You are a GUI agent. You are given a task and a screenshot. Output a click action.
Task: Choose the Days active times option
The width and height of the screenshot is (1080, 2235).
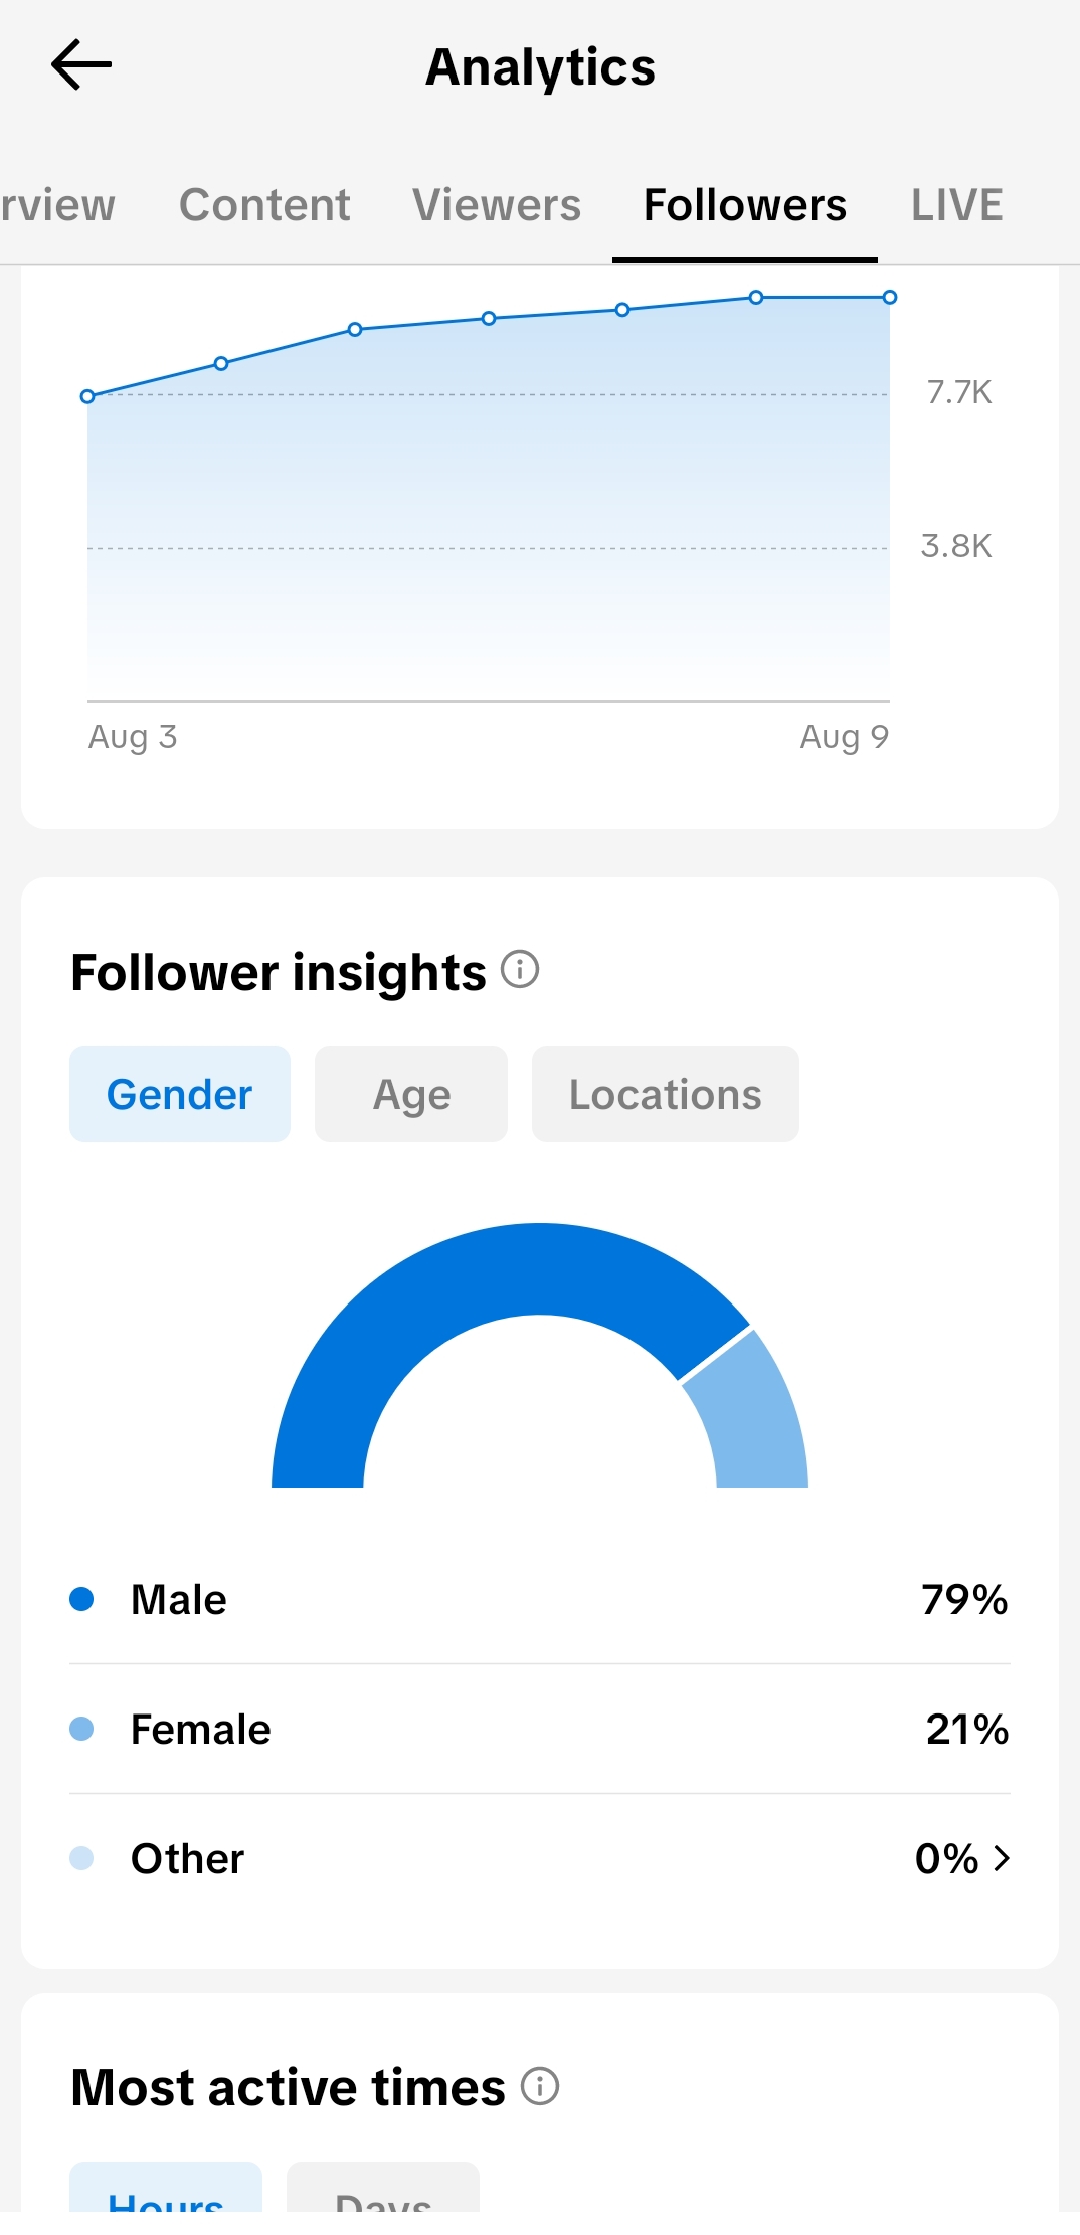383,2190
